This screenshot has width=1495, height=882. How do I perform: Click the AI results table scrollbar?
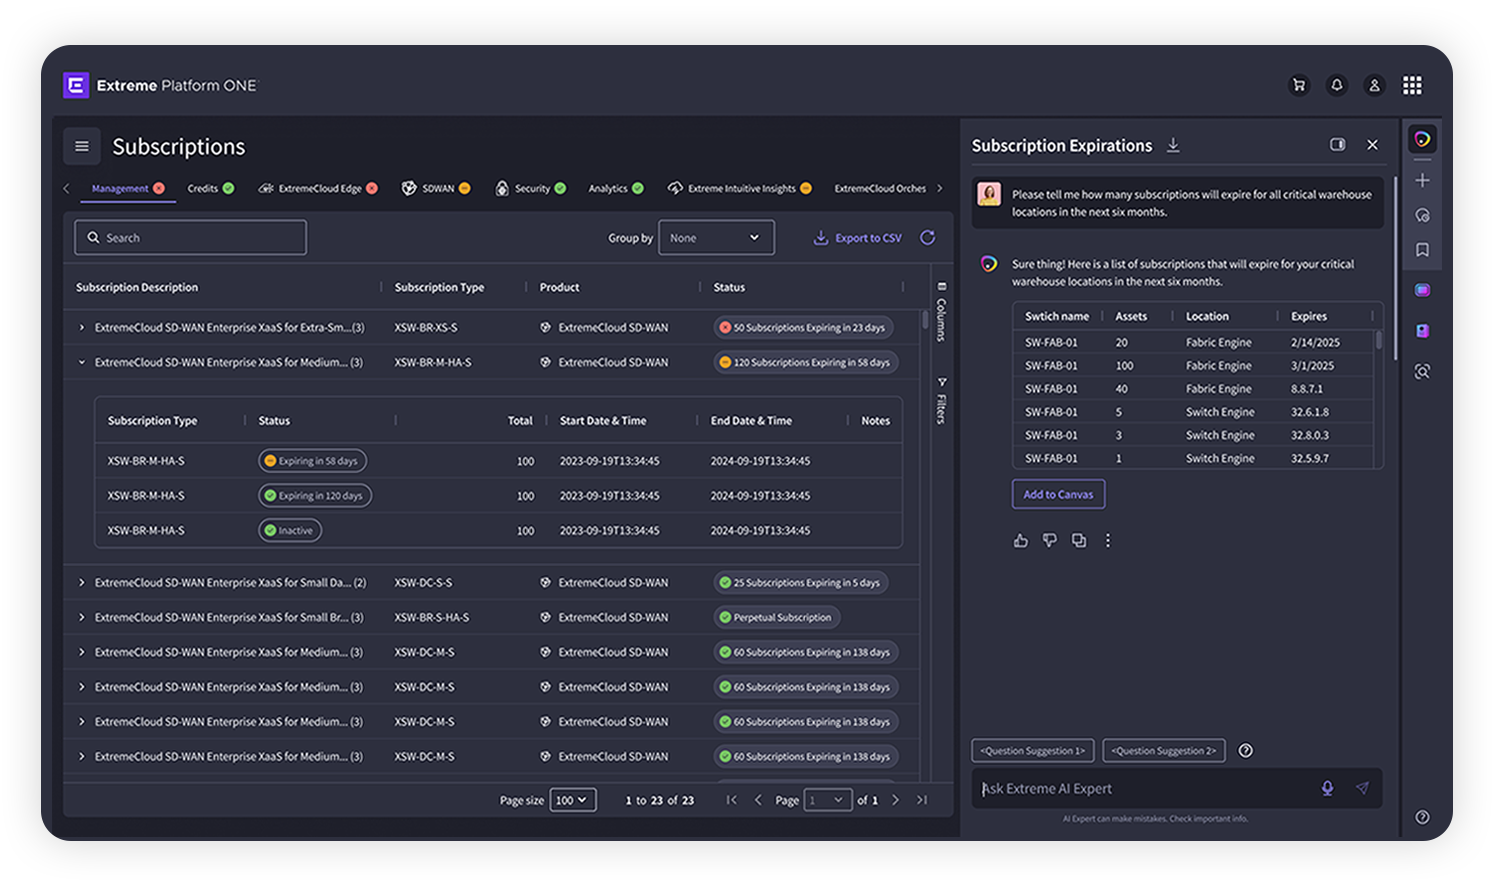(x=1380, y=340)
